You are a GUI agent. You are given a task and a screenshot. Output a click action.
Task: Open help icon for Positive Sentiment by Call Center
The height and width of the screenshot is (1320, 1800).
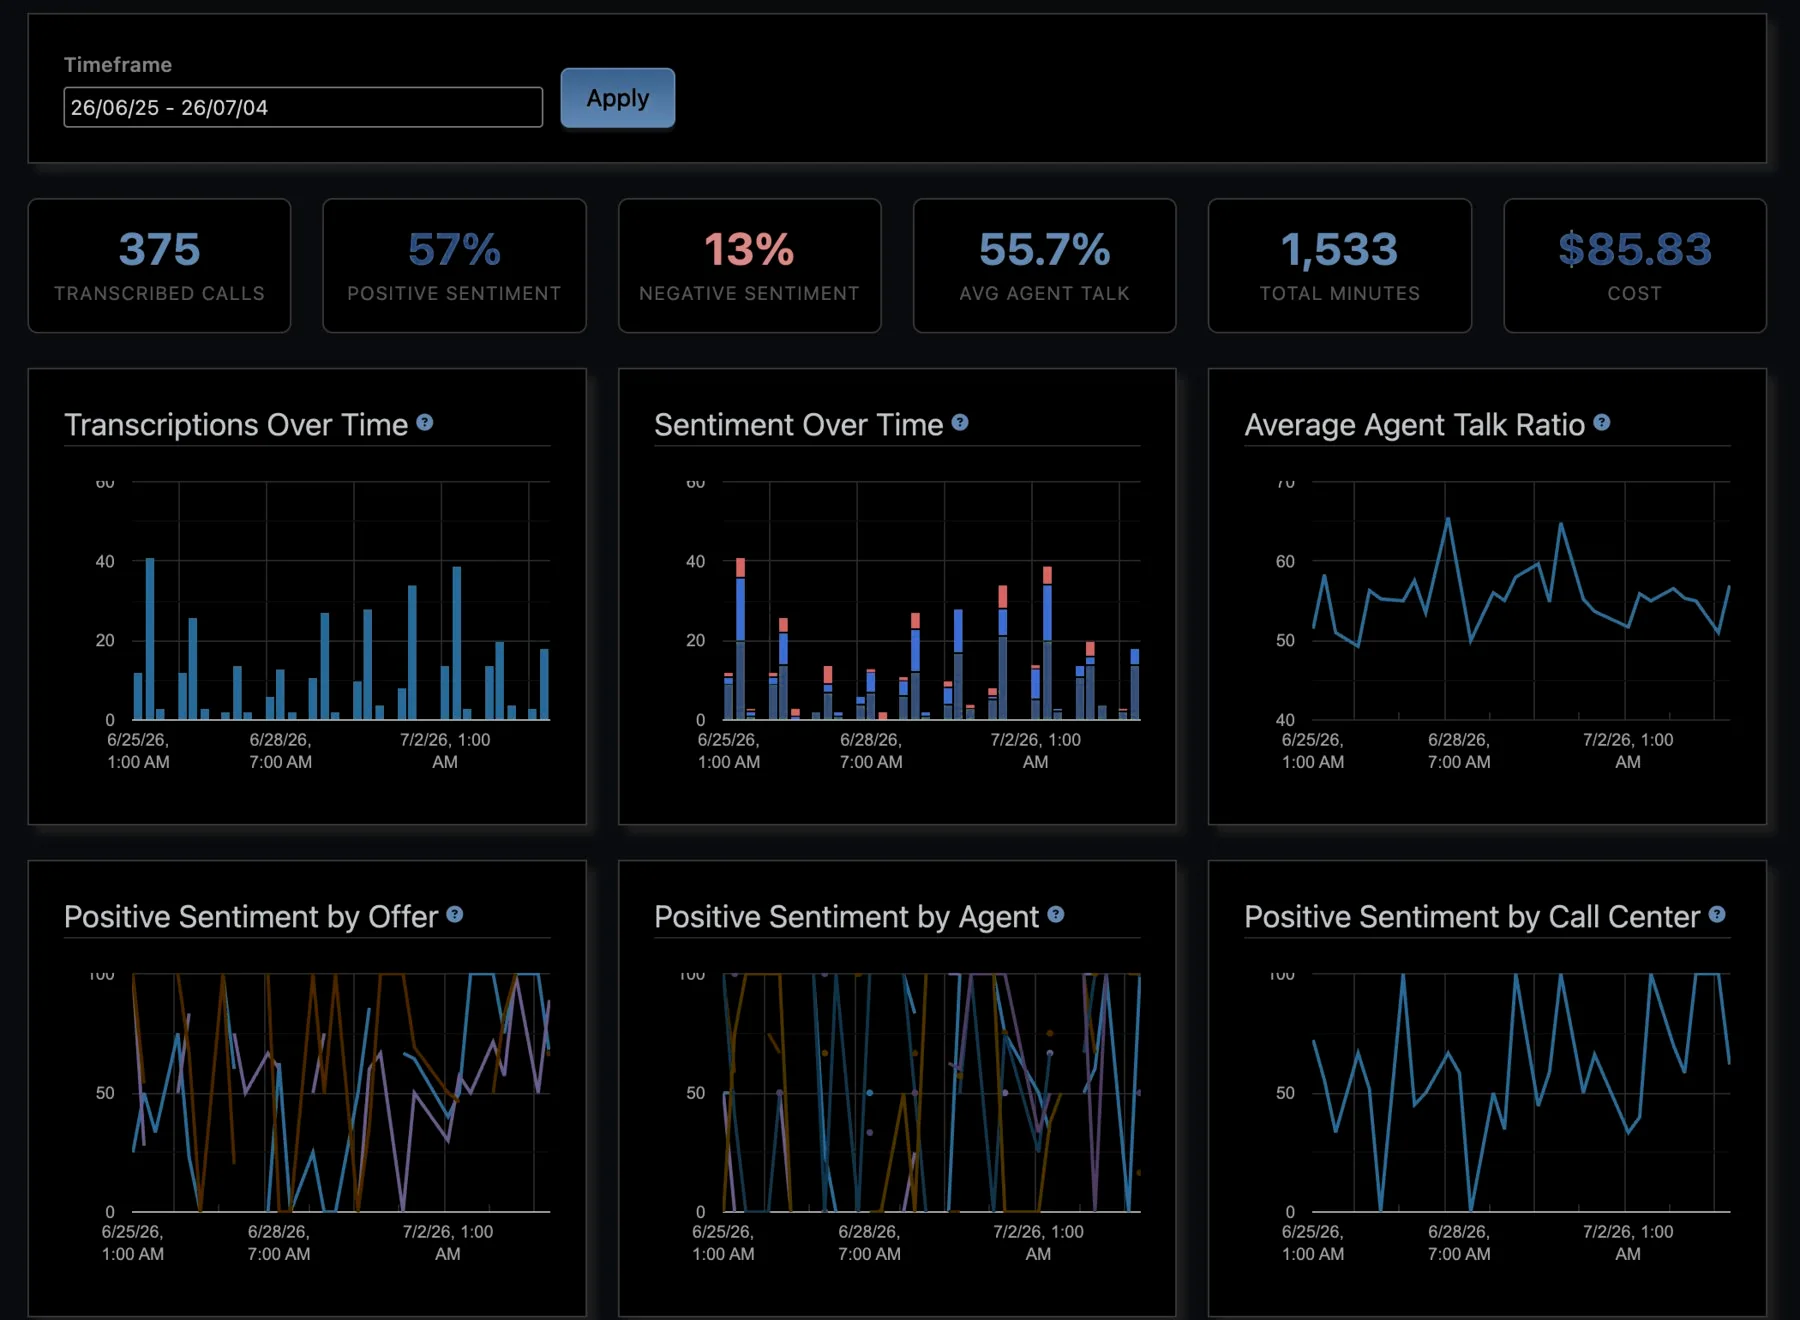coord(1717,915)
